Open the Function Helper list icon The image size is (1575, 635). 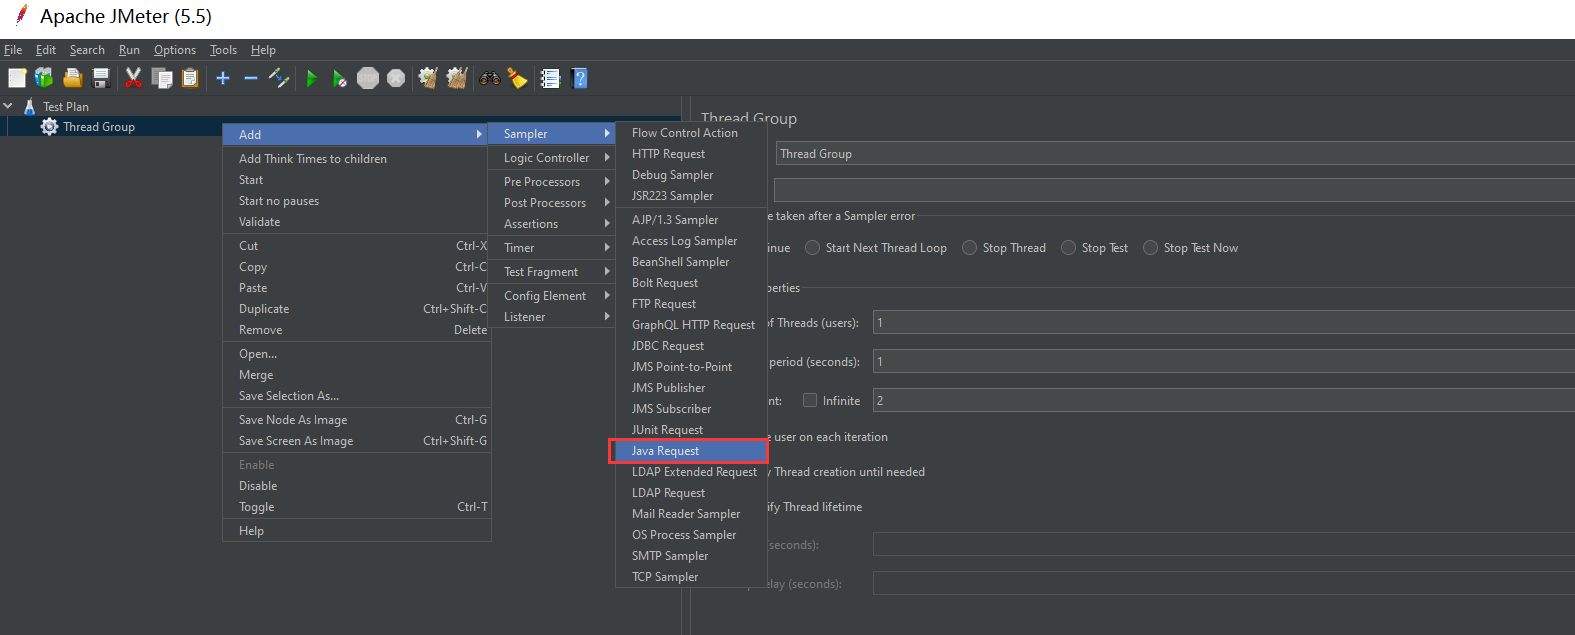(550, 78)
